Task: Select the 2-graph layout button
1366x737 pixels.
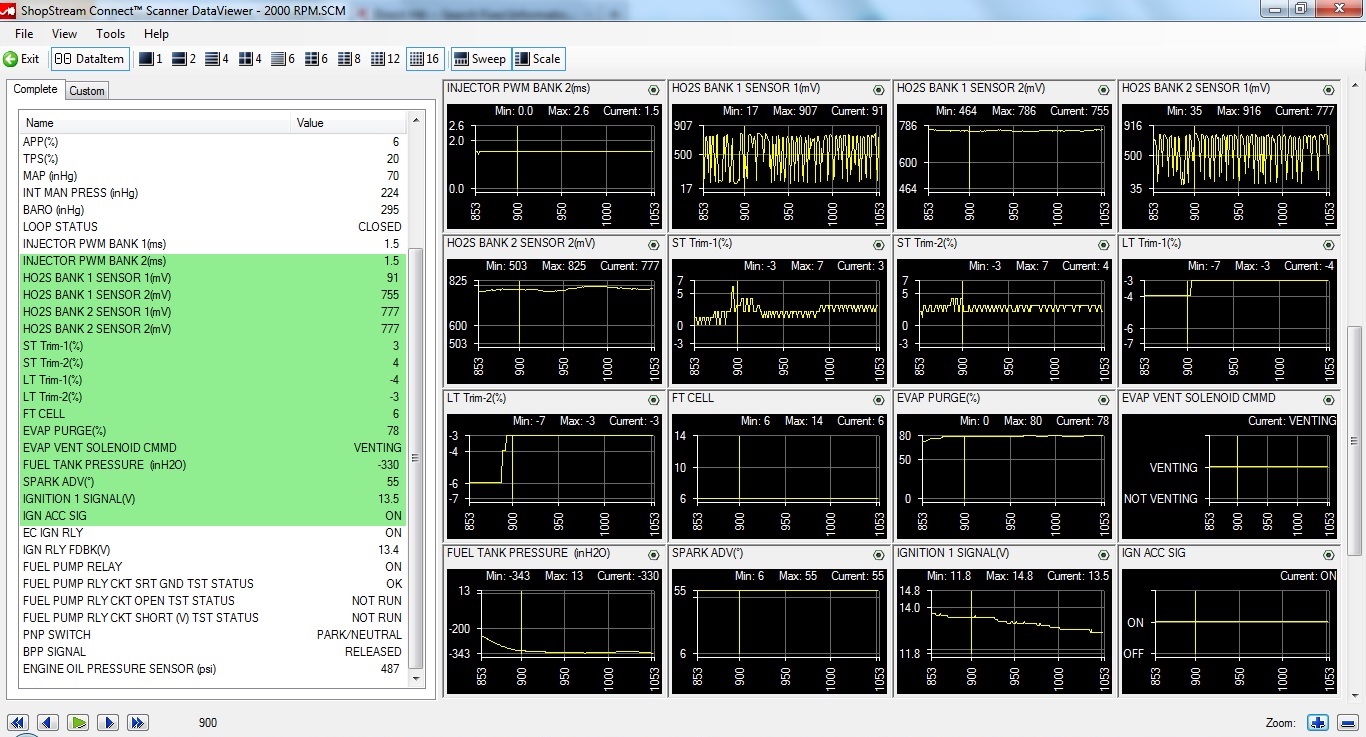Action: pos(184,59)
